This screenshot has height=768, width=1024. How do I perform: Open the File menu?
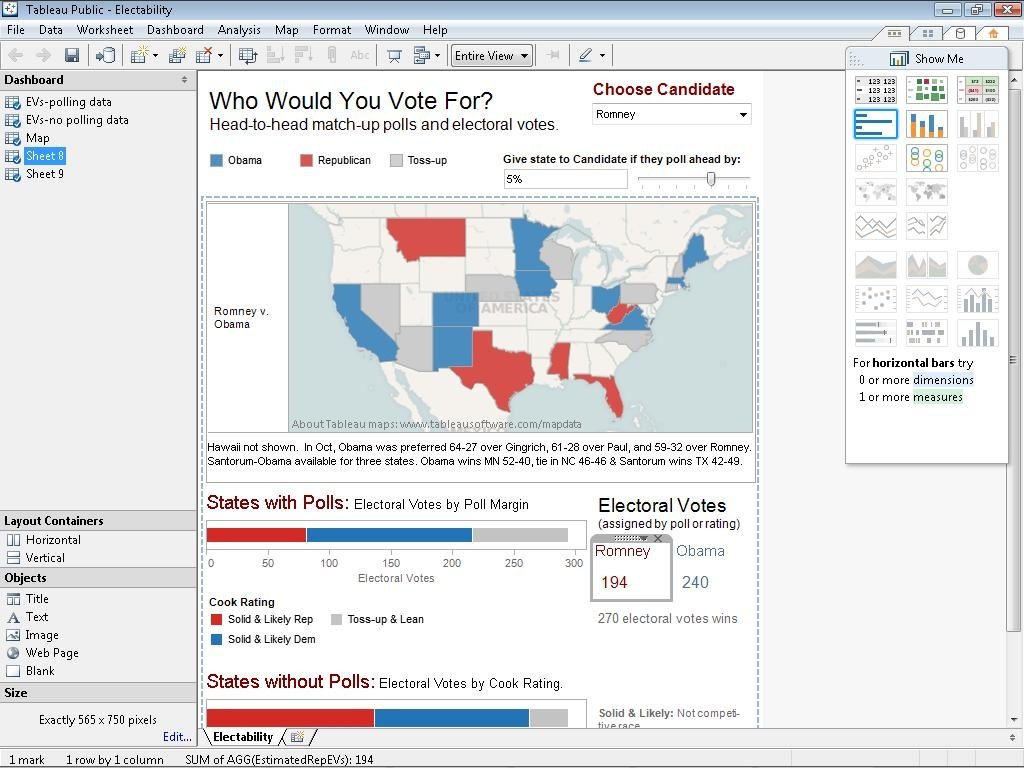click(16, 30)
